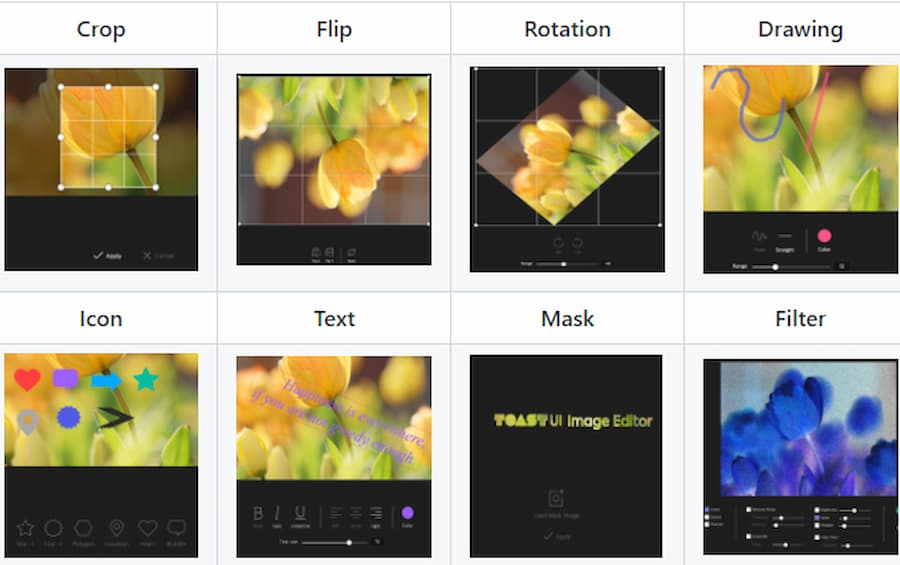The height and width of the screenshot is (565, 900).
Task: Click the Flip X icon
Action: tap(316, 253)
